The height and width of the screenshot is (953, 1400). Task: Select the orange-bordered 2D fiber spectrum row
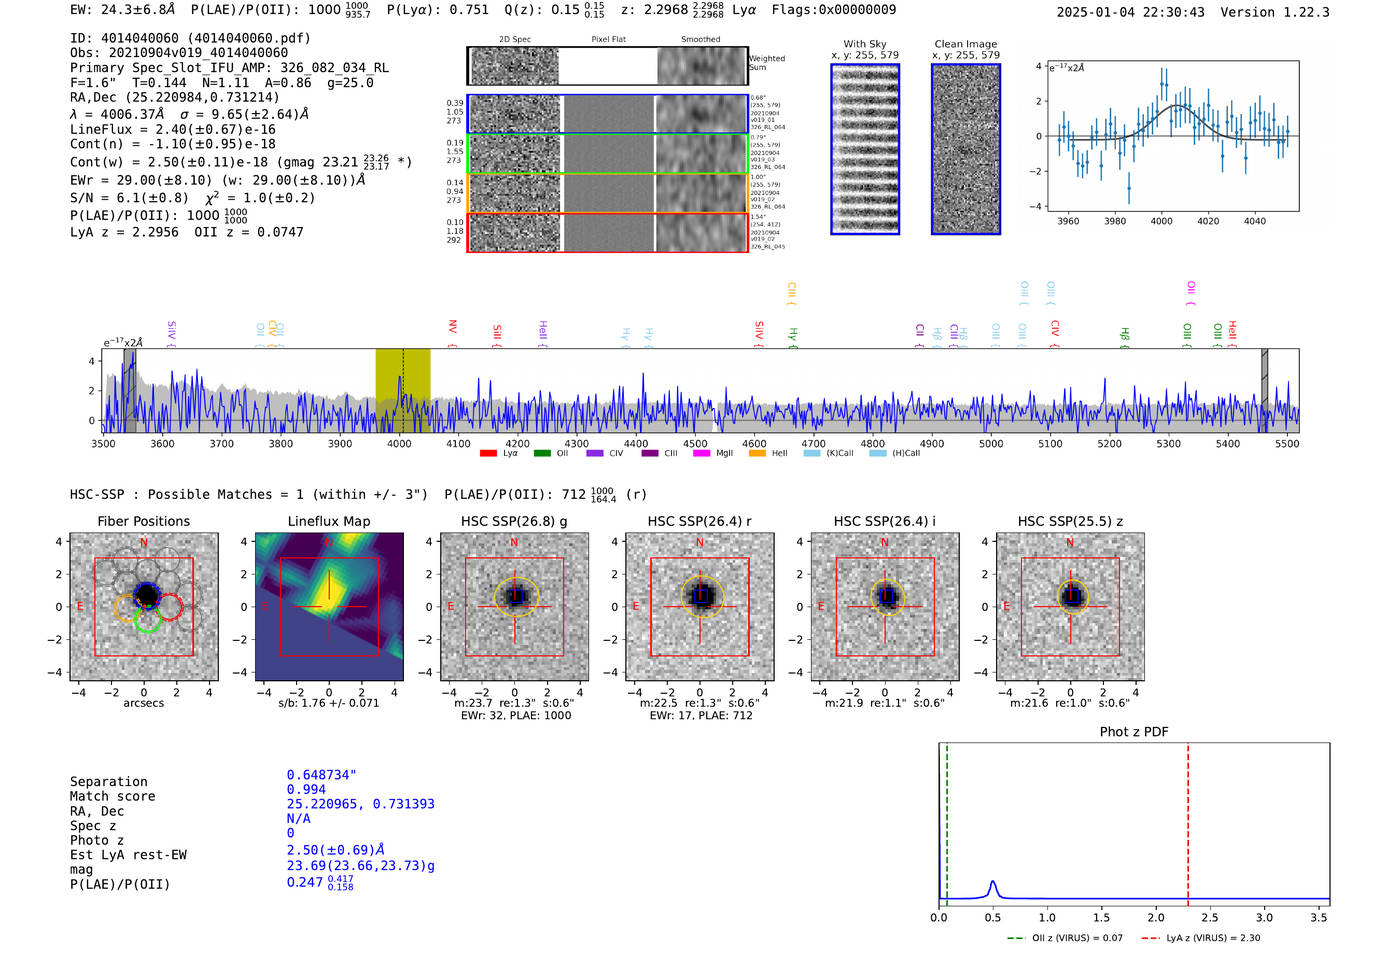[x=608, y=193]
